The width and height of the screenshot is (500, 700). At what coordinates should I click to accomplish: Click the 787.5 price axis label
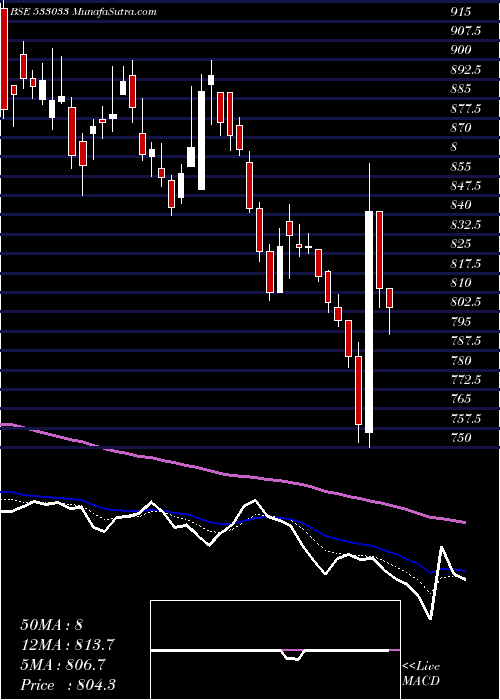click(x=466, y=342)
